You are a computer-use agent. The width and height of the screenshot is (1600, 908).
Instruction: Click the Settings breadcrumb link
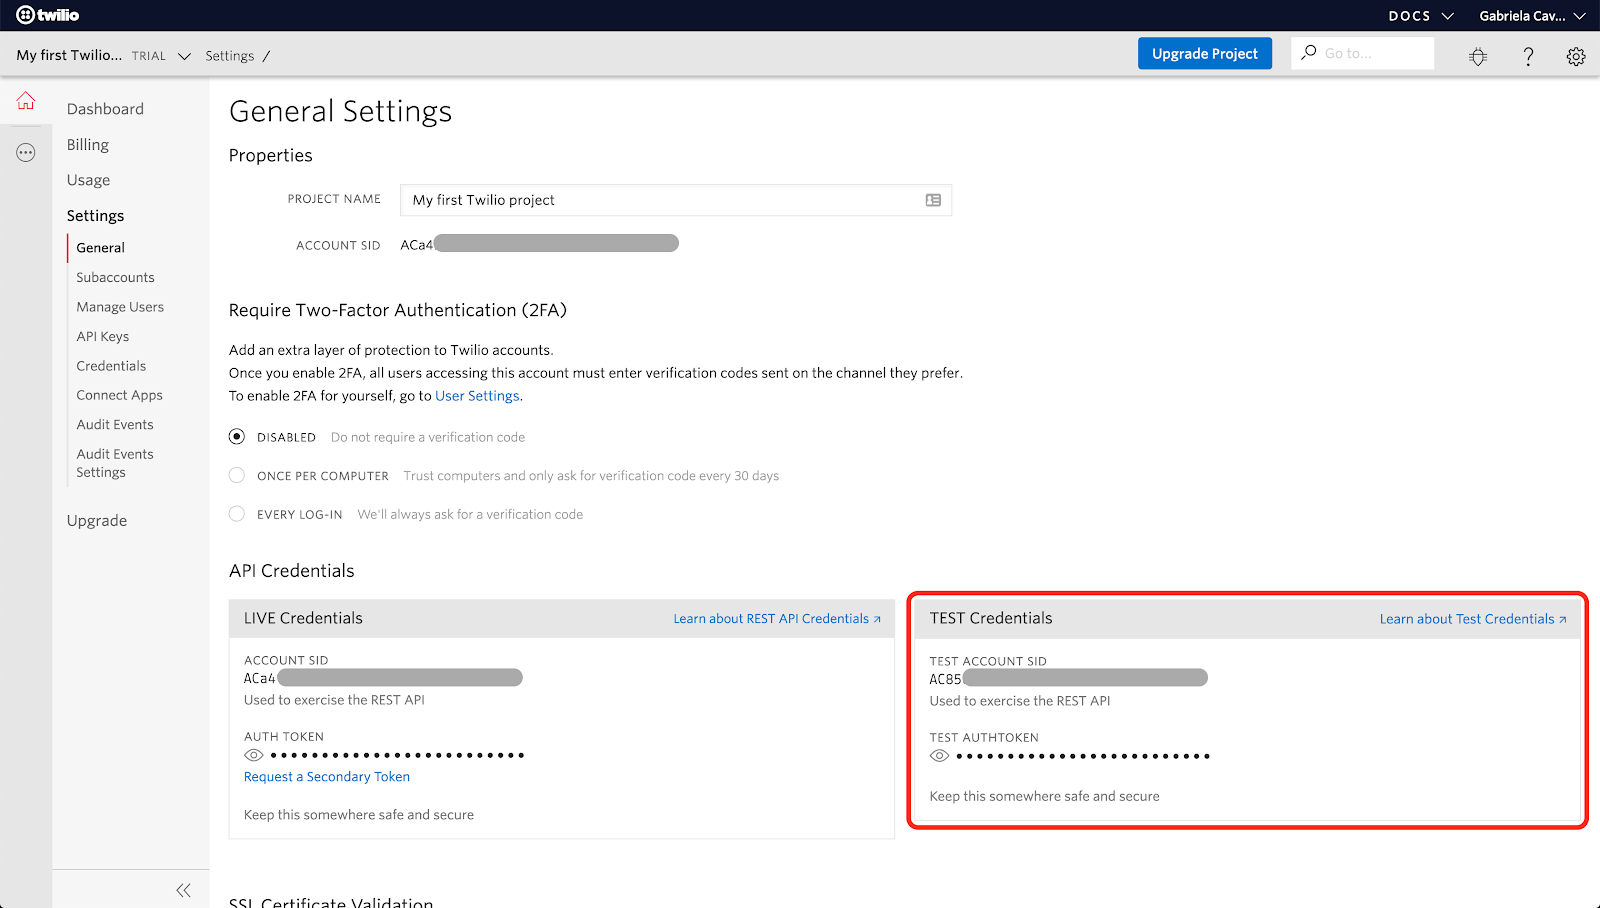point(230,56)
